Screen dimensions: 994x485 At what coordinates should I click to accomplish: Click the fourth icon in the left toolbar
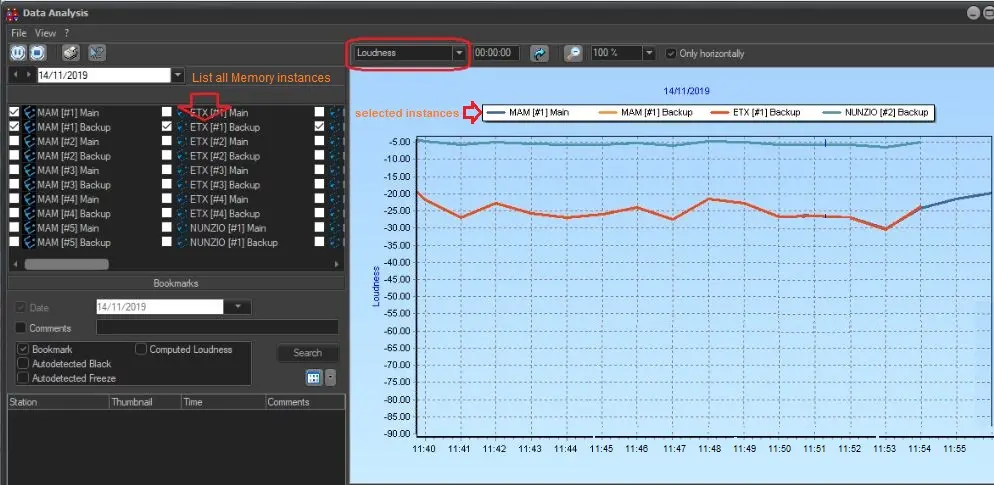96,53
